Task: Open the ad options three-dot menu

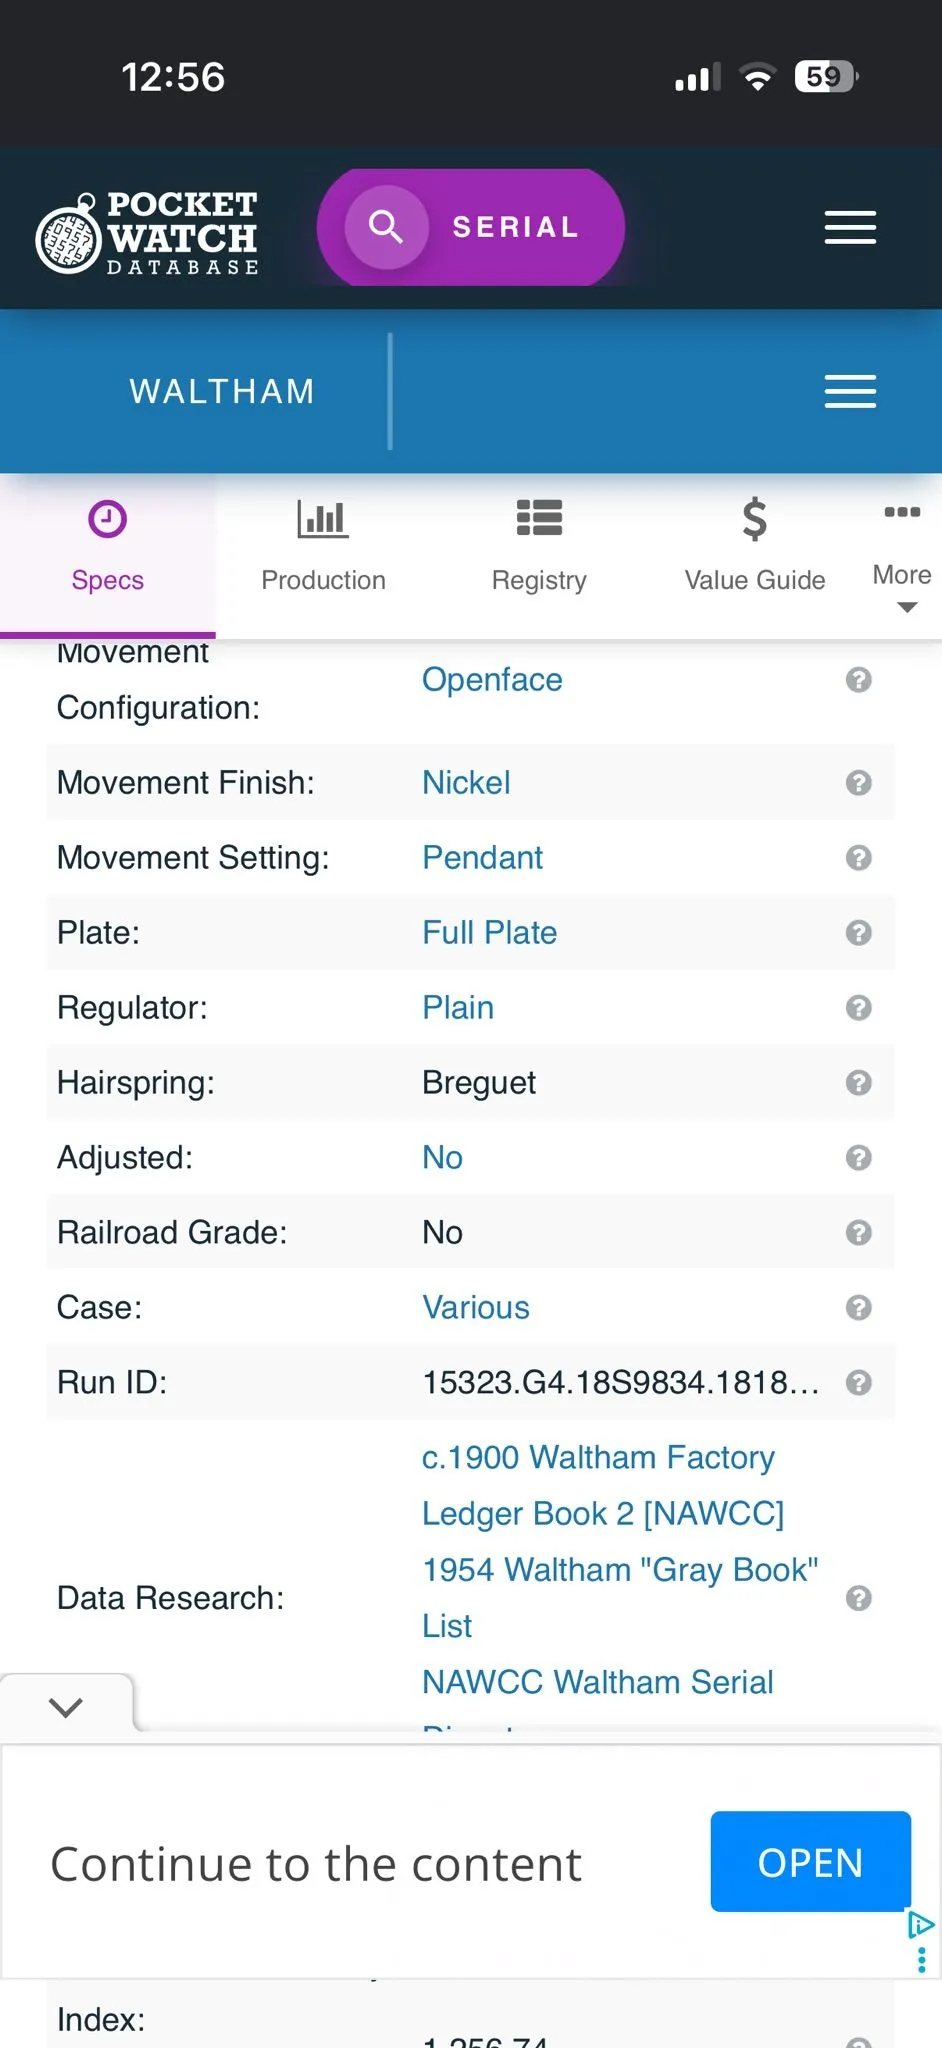Action: pos(921,1959)
